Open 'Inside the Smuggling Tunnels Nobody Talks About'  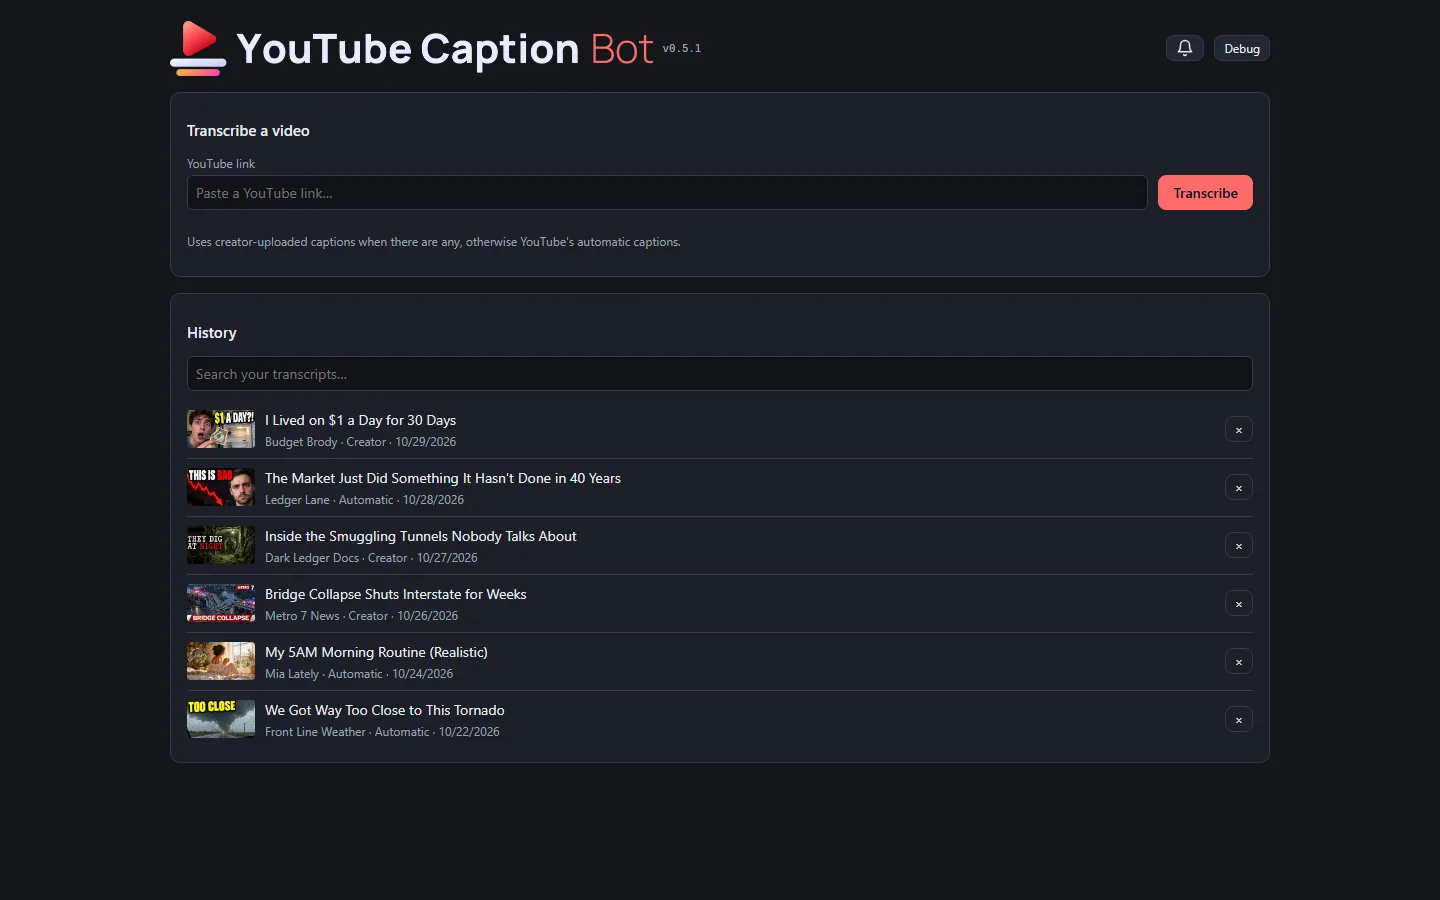click(x=421, y=536)
